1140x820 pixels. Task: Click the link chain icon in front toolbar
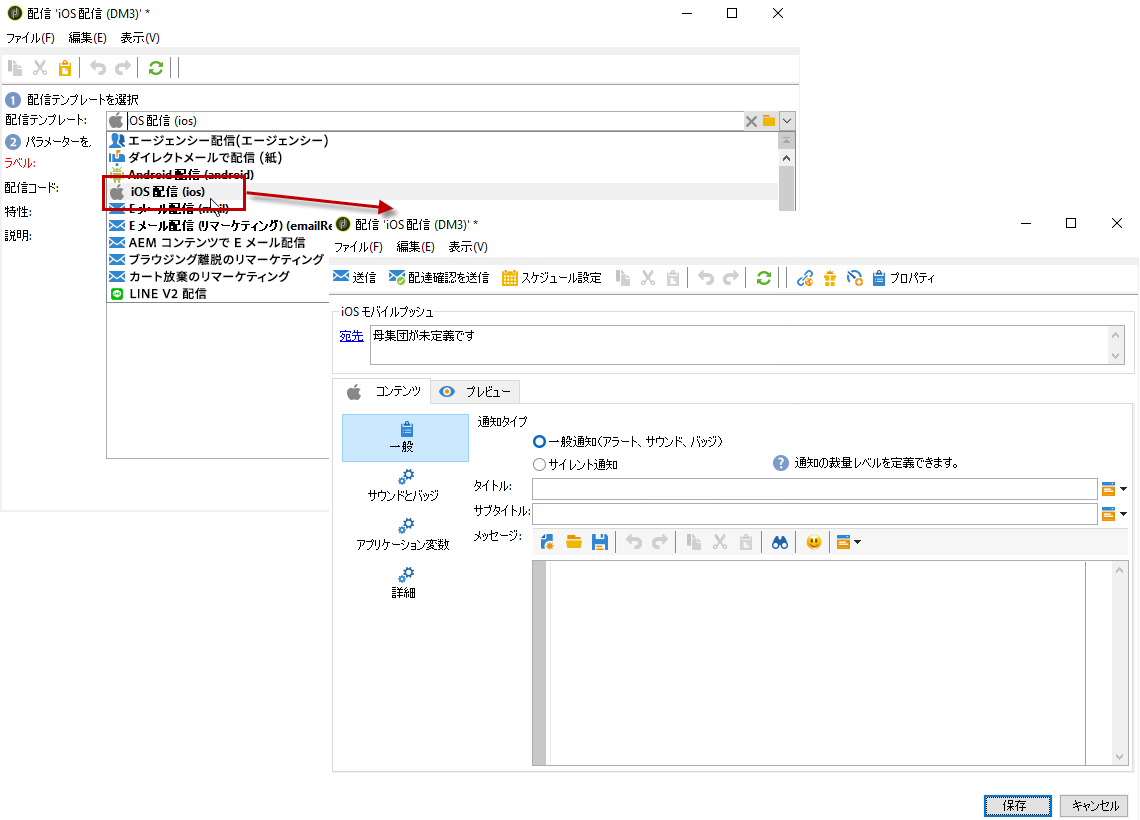[x=805, y=278]
